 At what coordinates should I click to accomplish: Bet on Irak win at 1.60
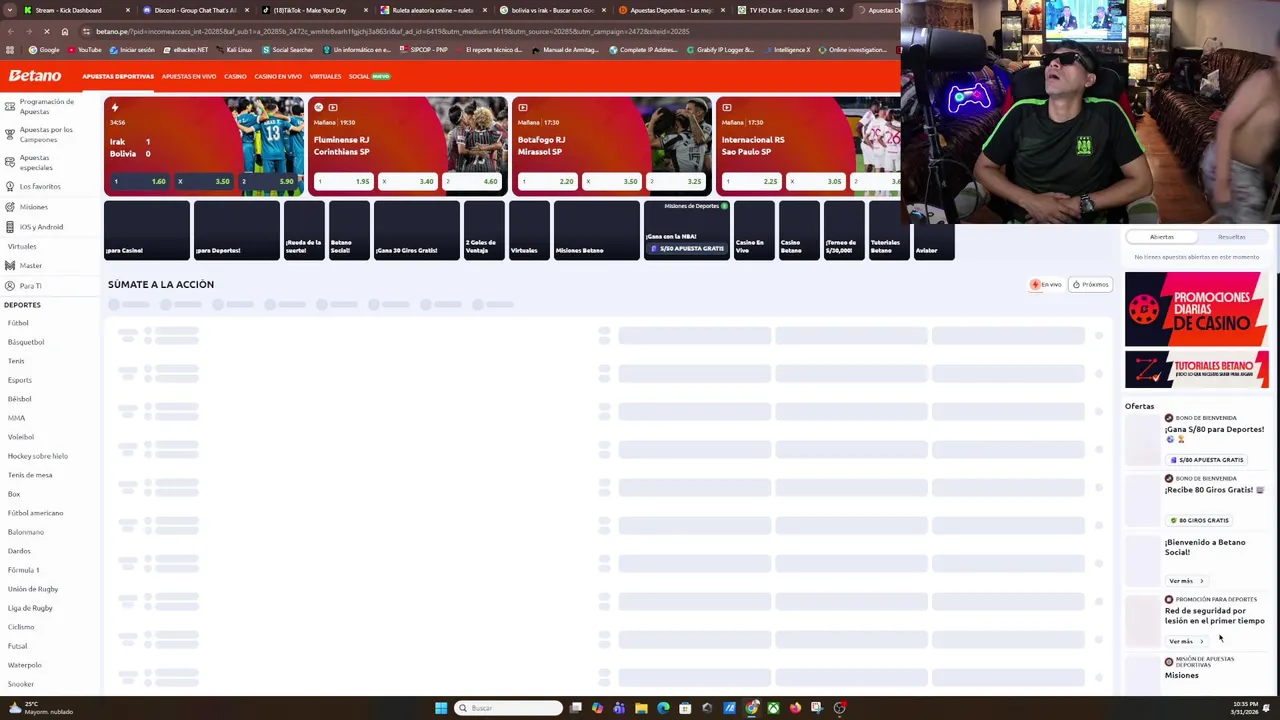pyautogui.click(x=140, y=182)
